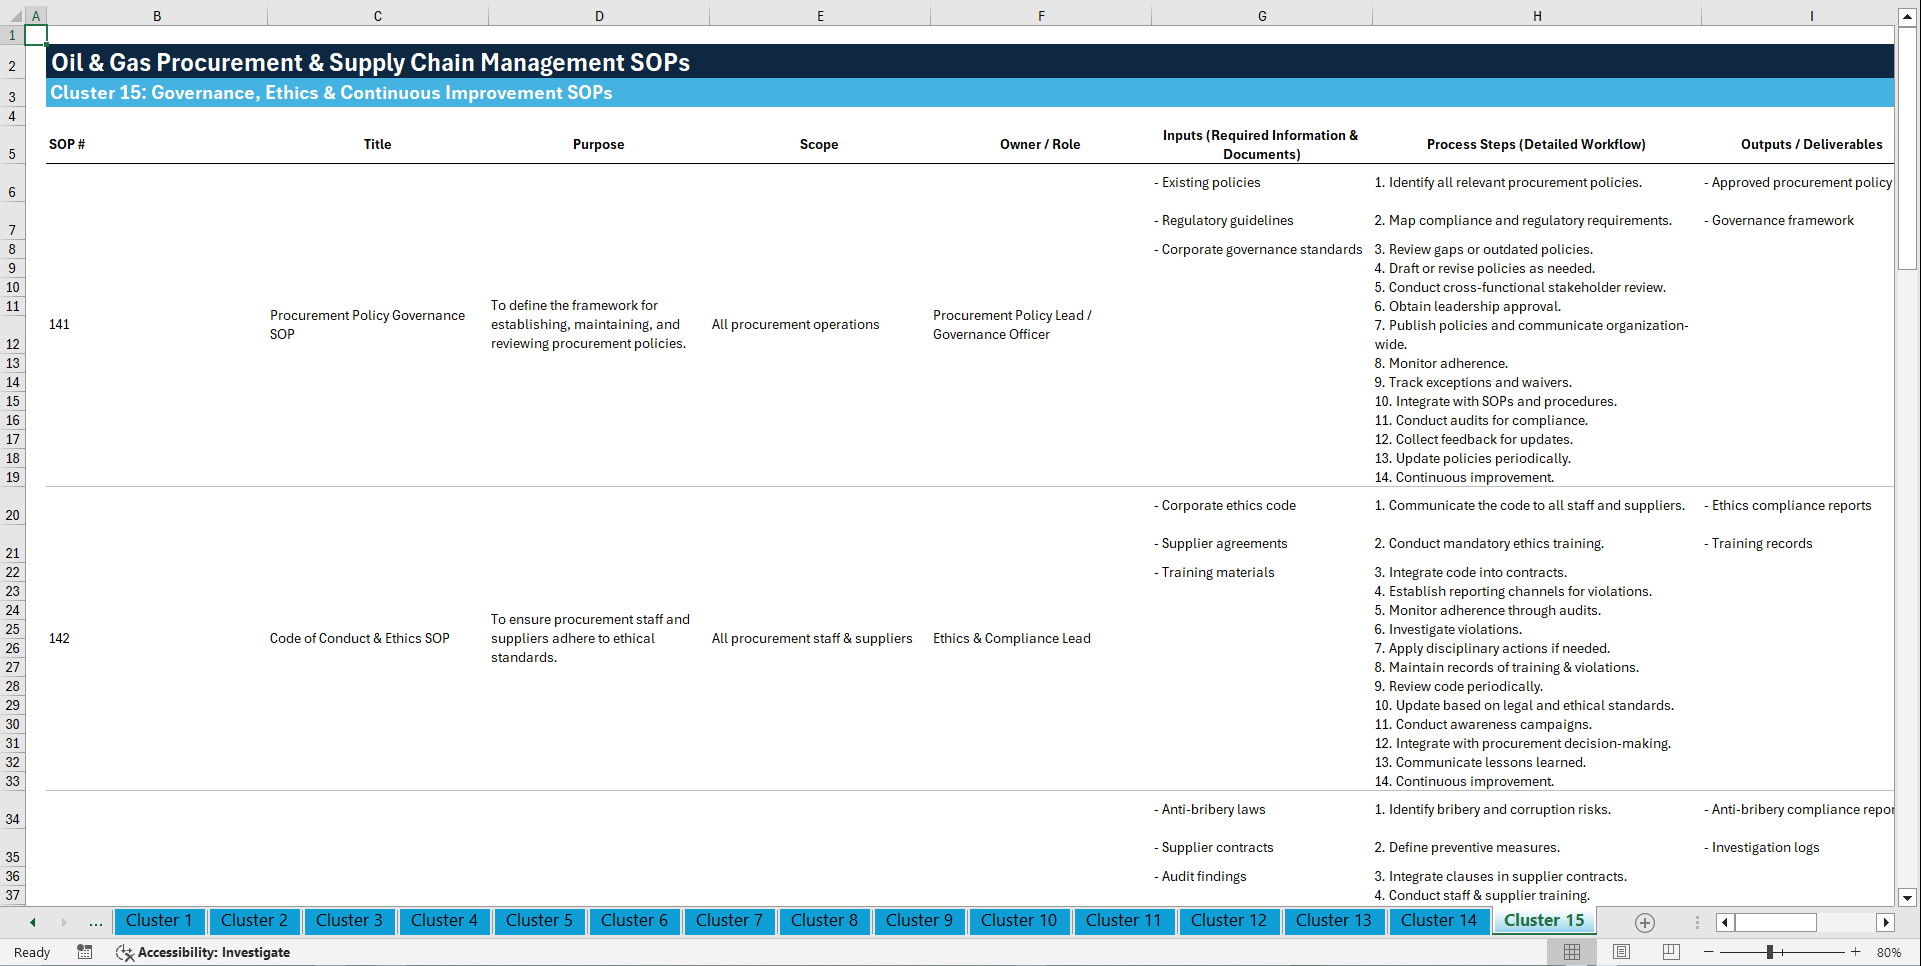Select the Normal view icon in status bar
Viewport: 1921px width, 966px height.
coord(1570,952)
